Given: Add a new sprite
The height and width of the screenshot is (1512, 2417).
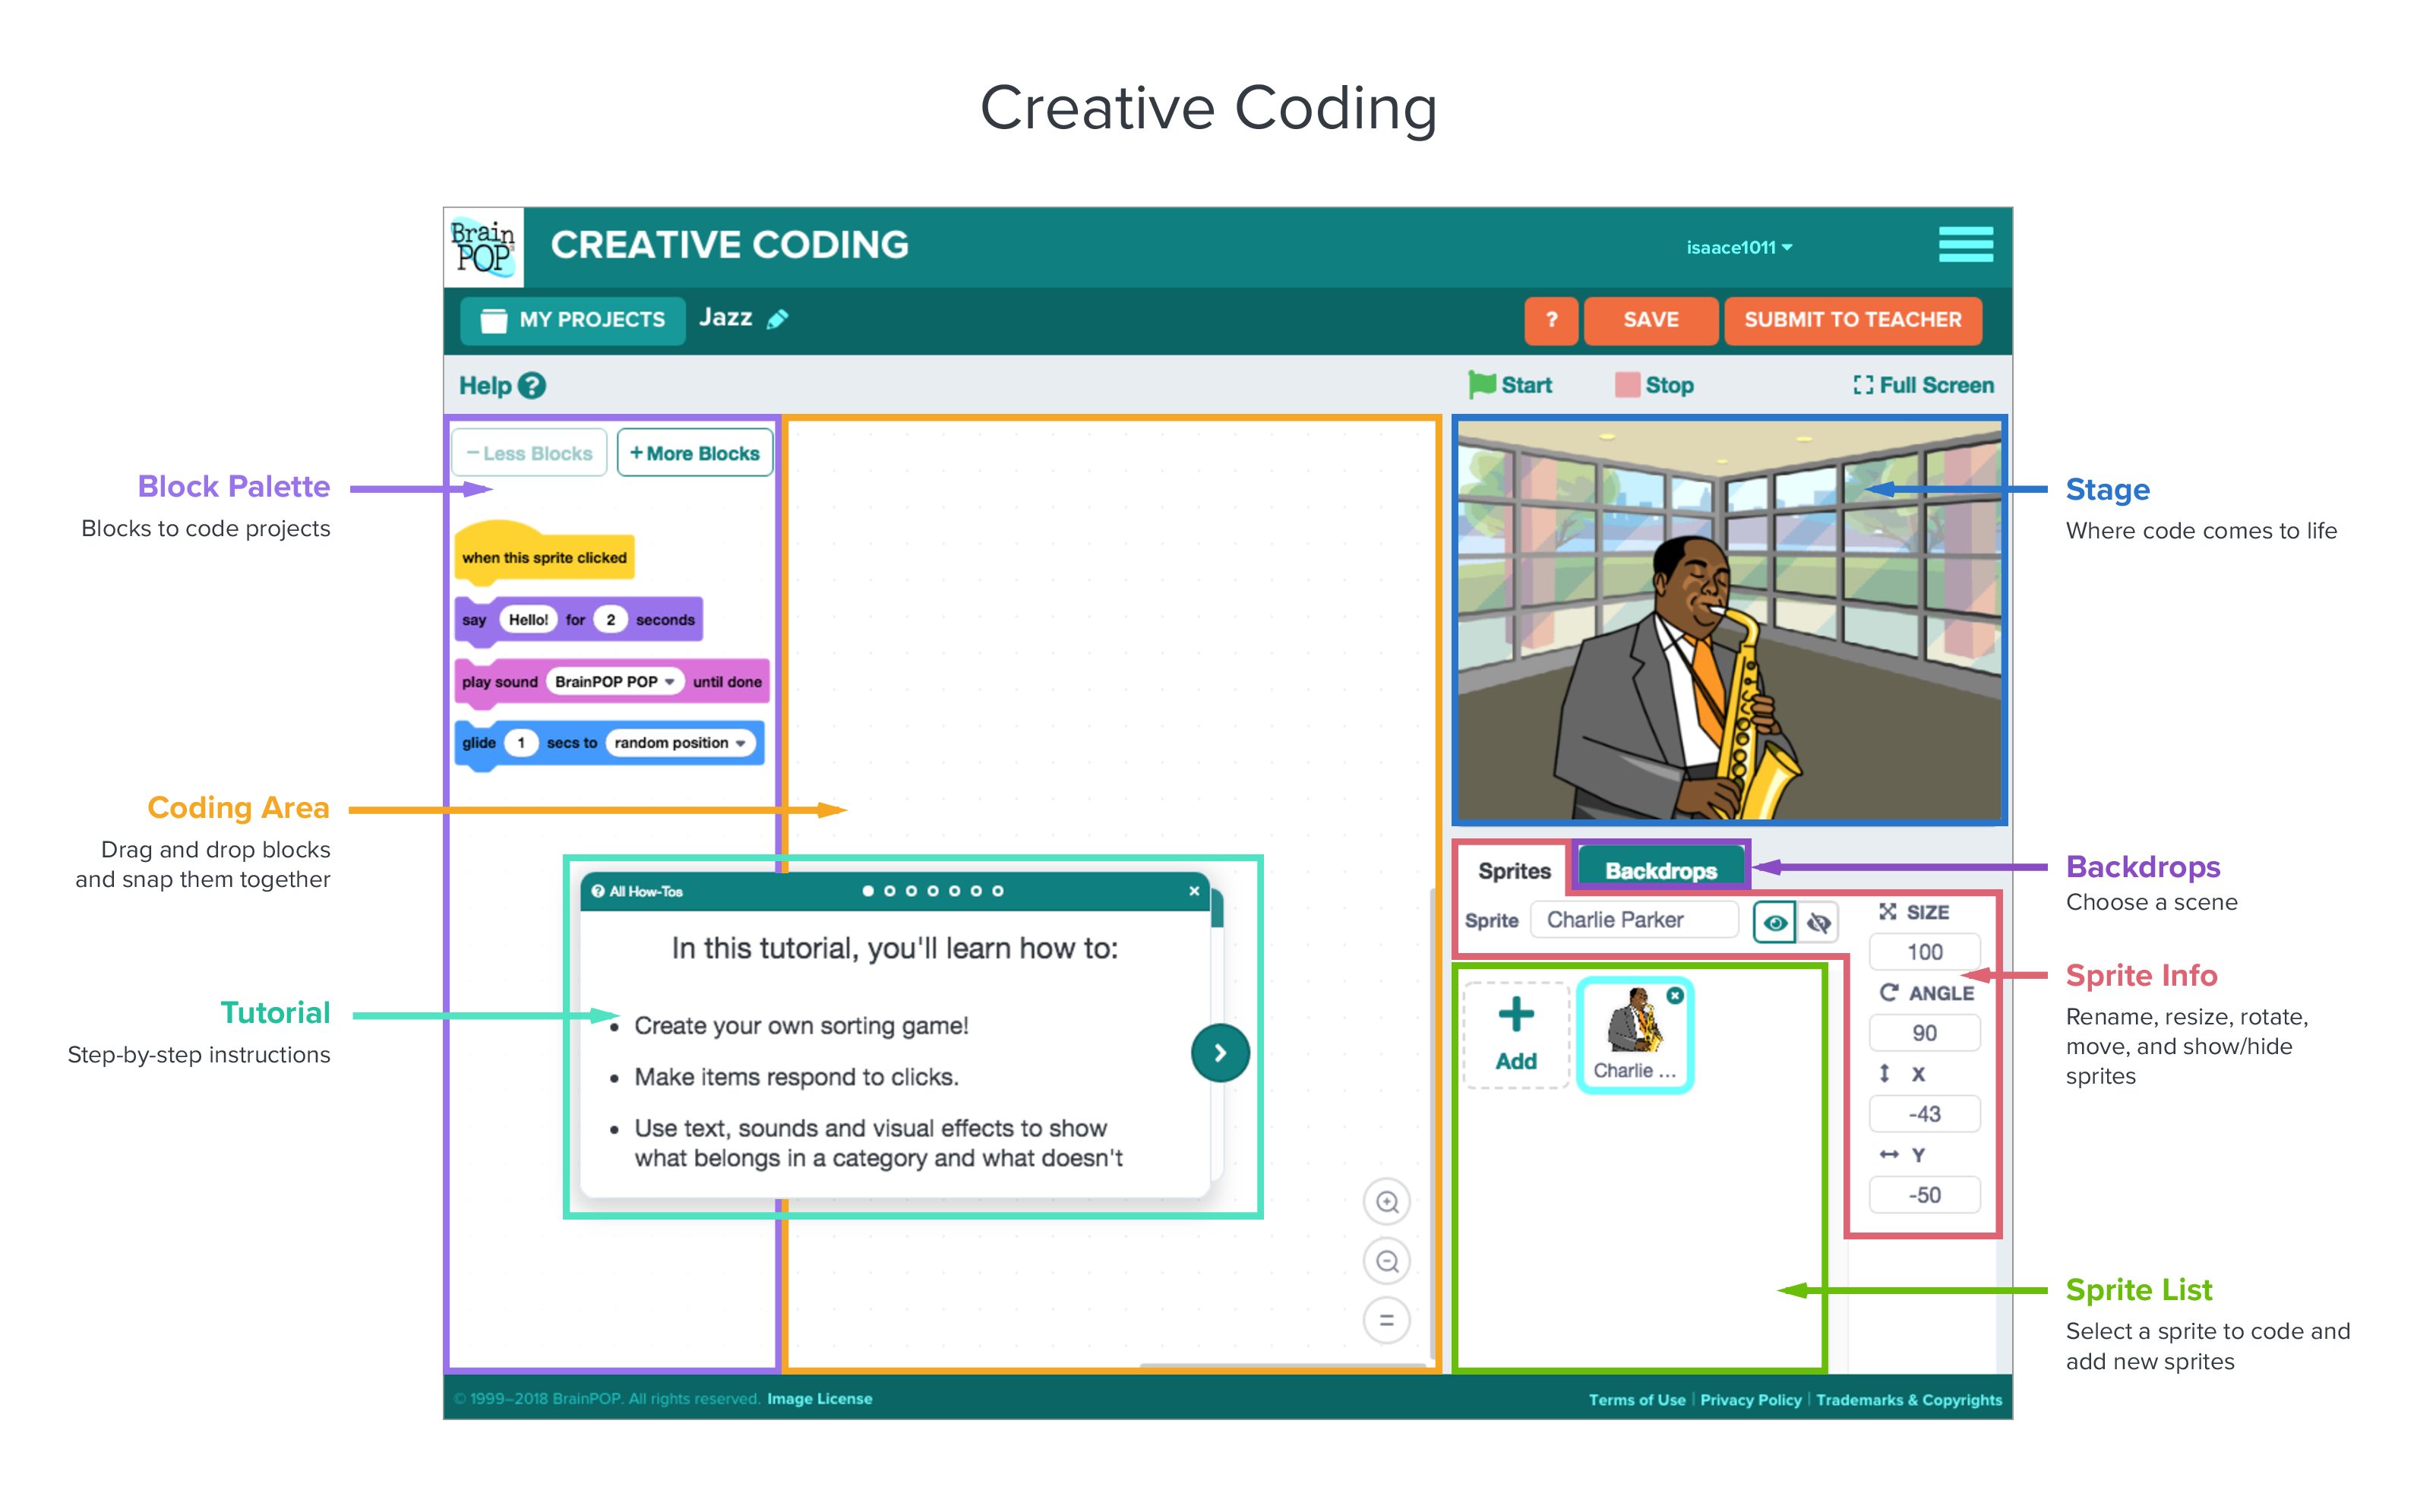Looking at the screenshot, I should pos(1516,1035).
